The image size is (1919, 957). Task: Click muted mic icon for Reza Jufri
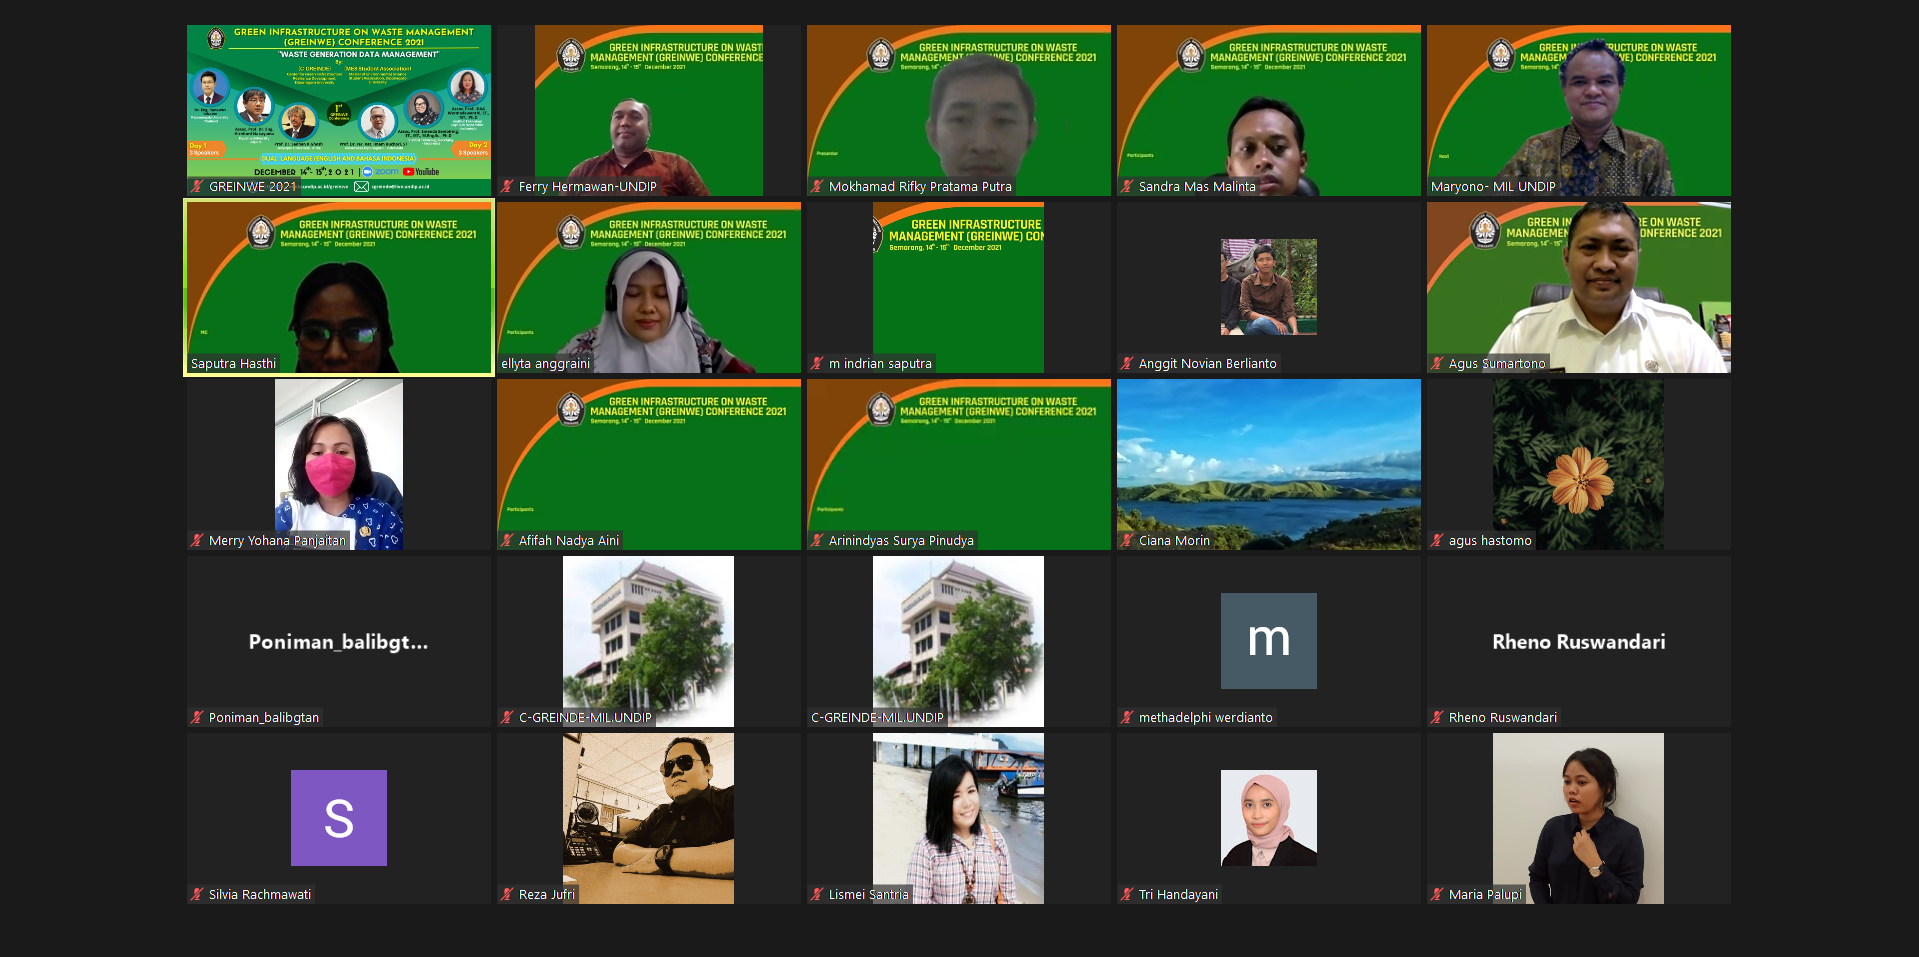[508, 895]
